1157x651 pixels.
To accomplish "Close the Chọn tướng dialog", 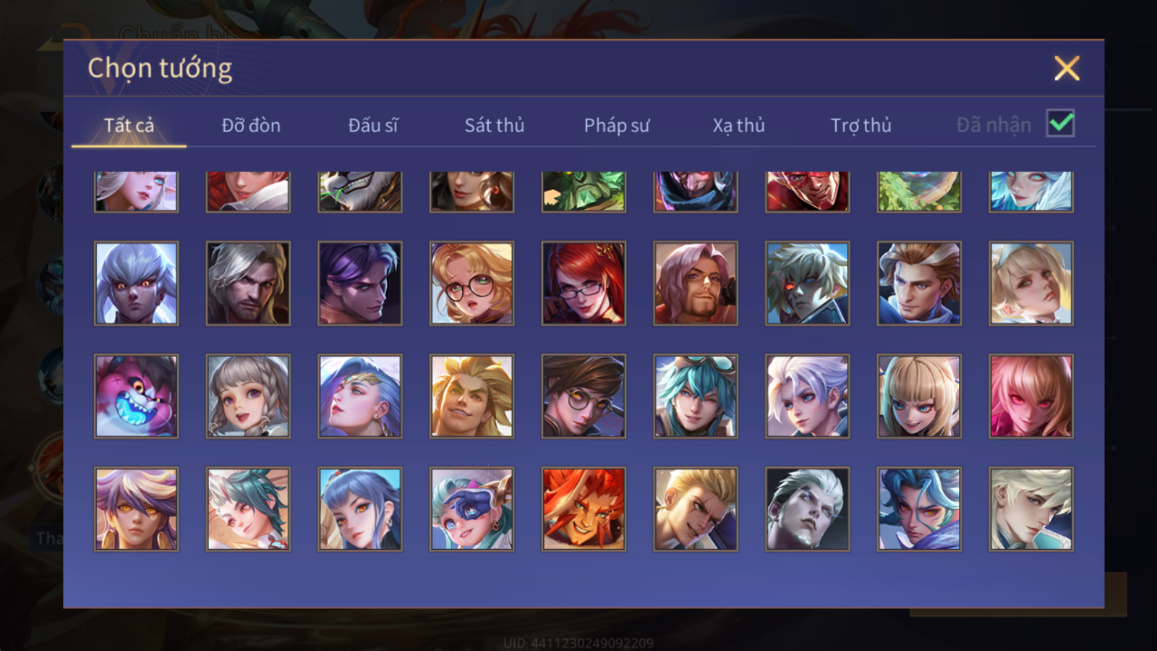I will (x=1067, y=68).
